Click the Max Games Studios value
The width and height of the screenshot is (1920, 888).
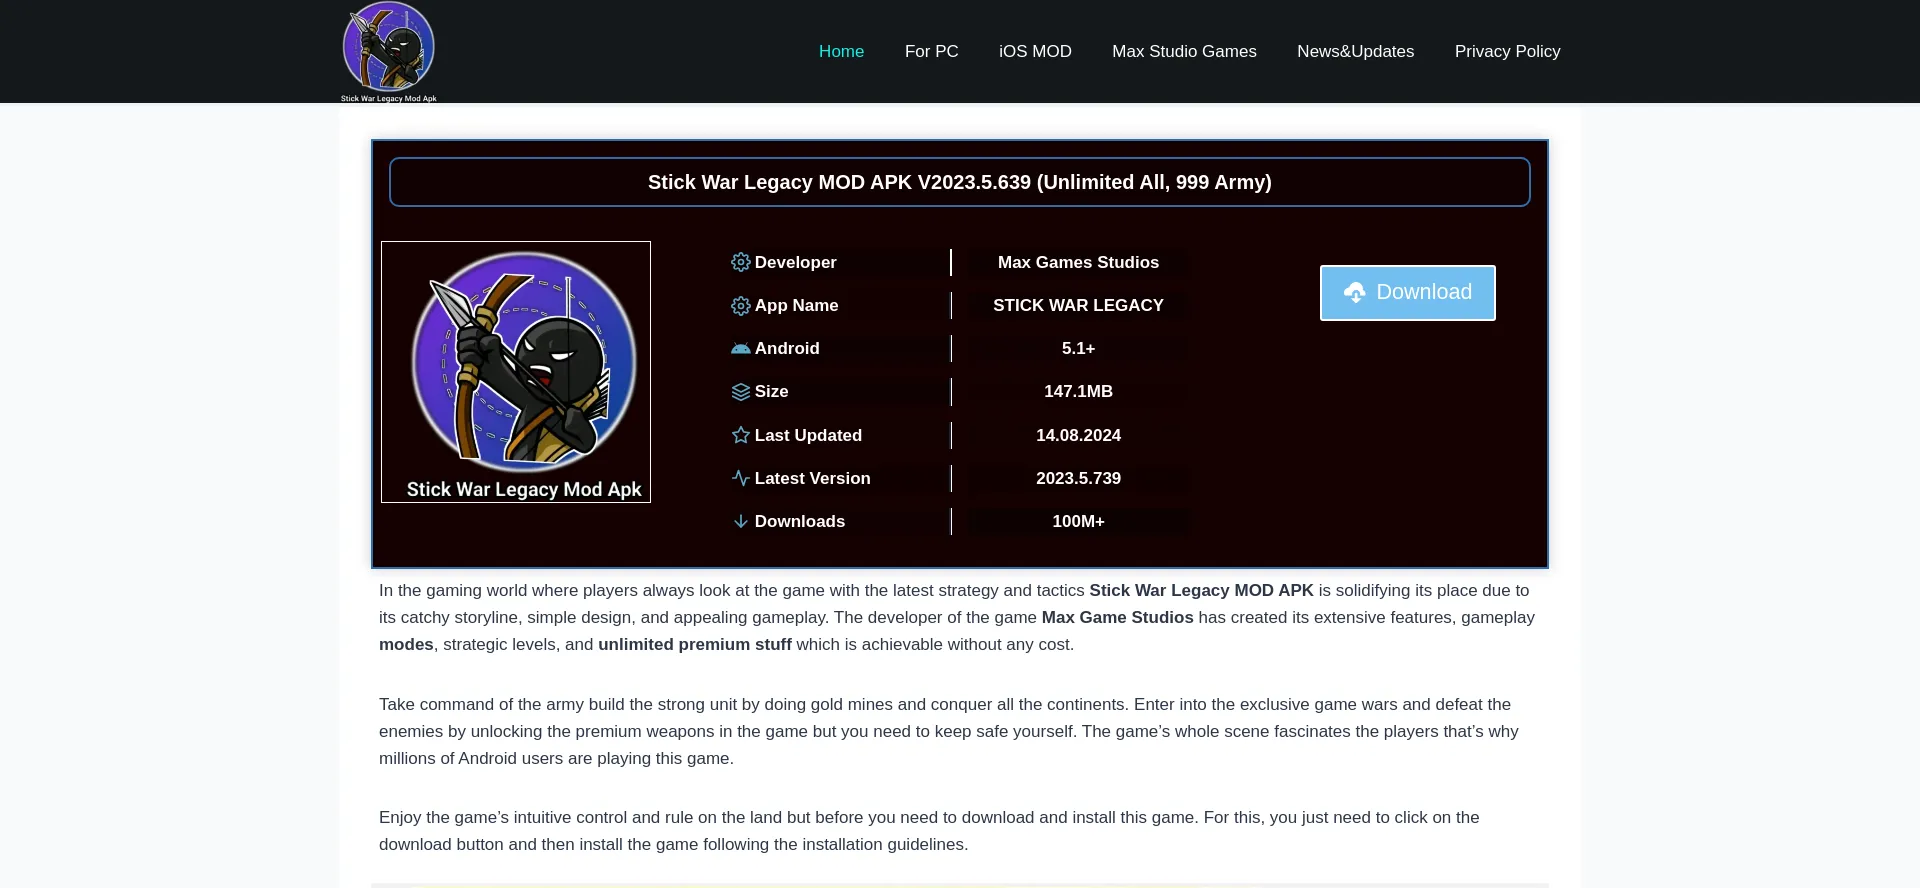coord(1078,262)
